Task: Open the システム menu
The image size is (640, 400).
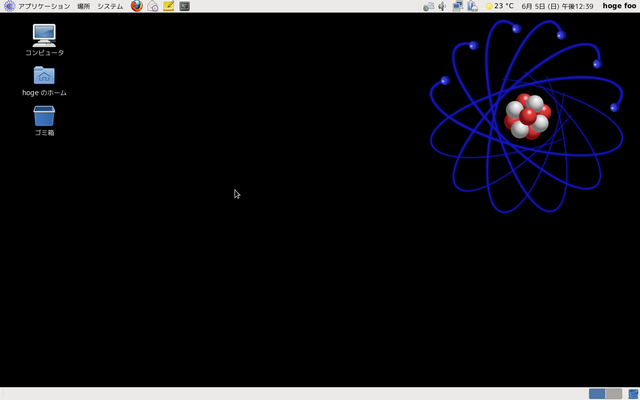Action: (110, 6)
